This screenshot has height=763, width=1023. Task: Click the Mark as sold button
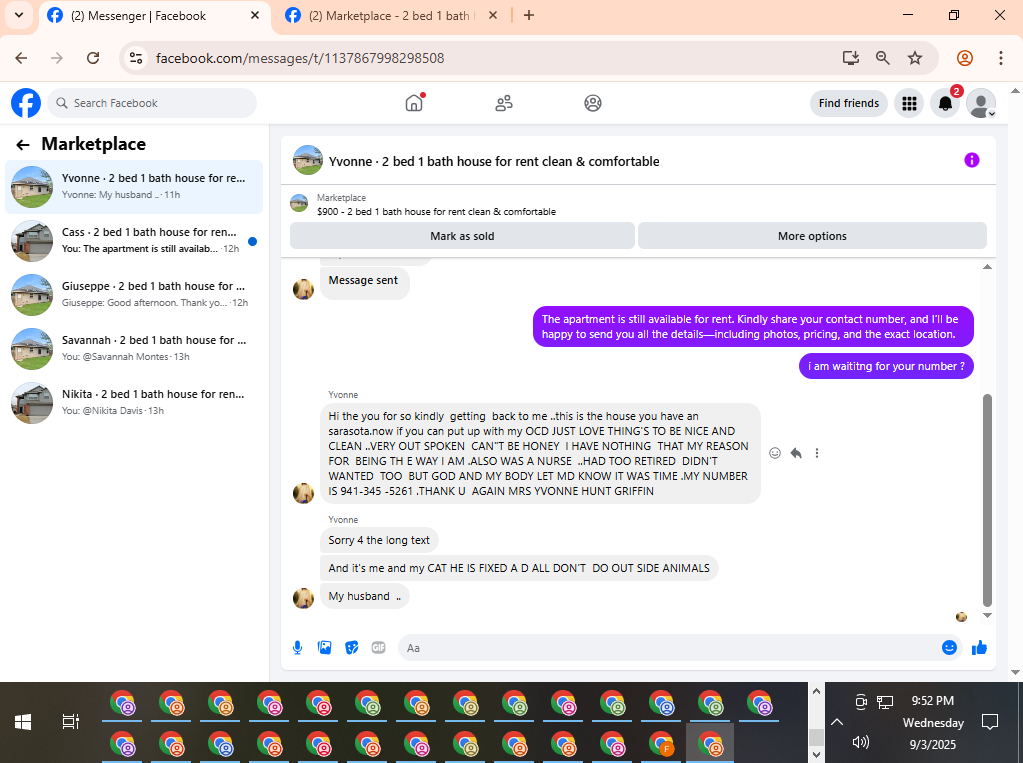[x=462, y=236]
